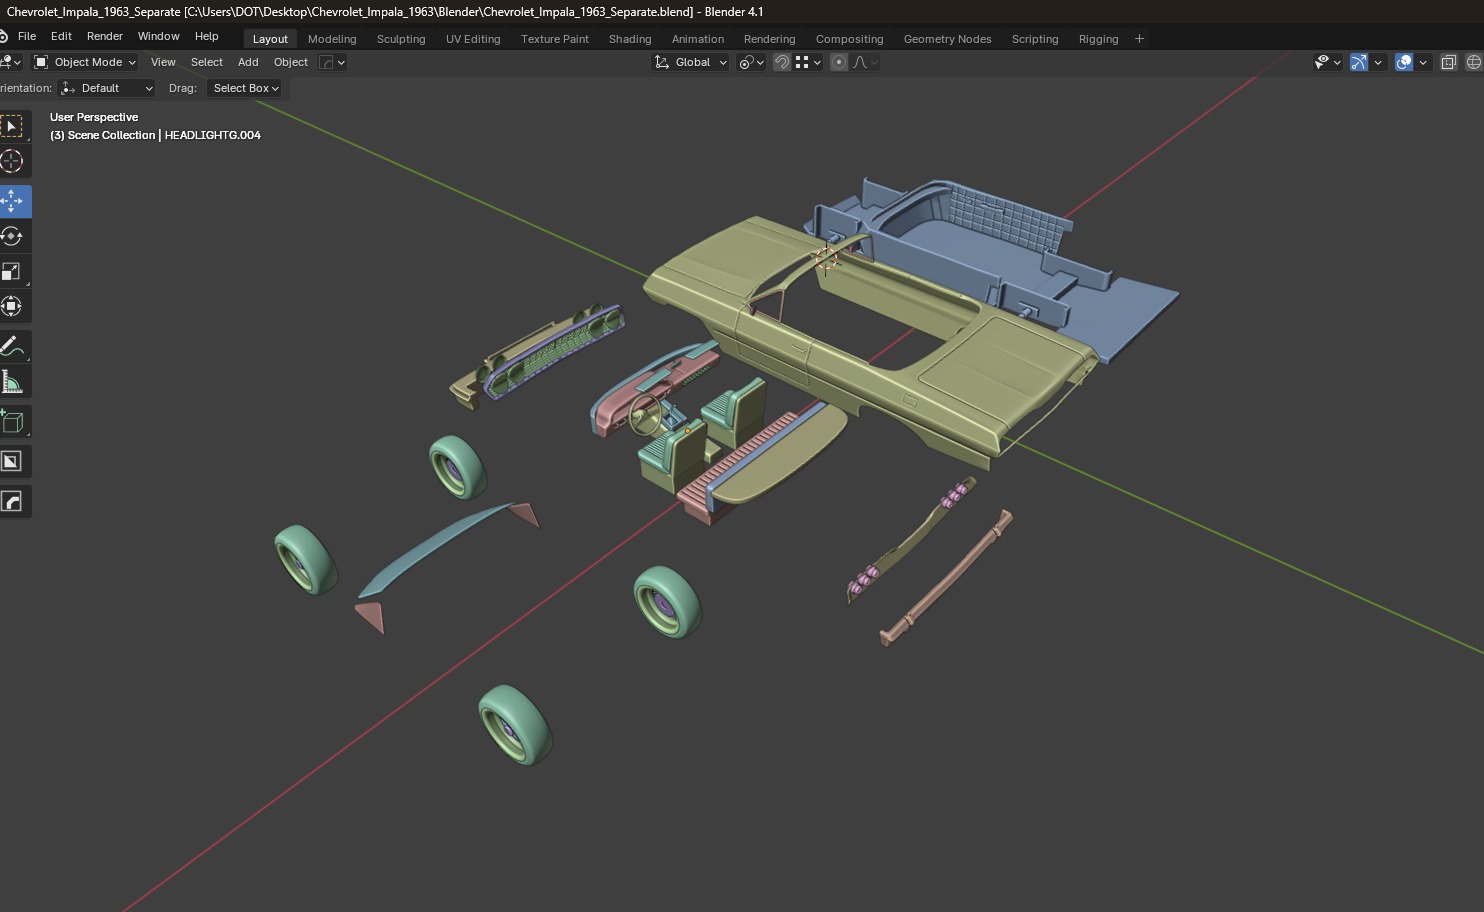This screenshot has height=912, width=1484.
Task: Expand the overlays options arrow
Action: (1423, 62)
